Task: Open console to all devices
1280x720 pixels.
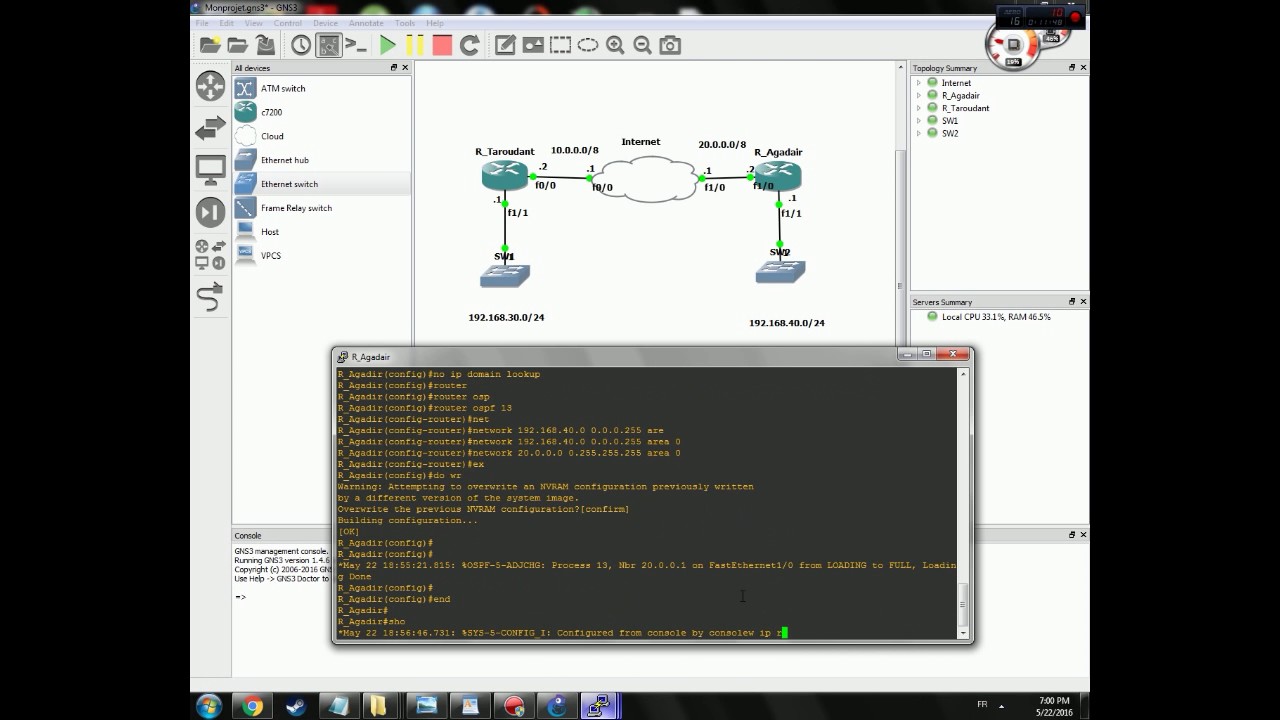Action: tap(356, 45)
